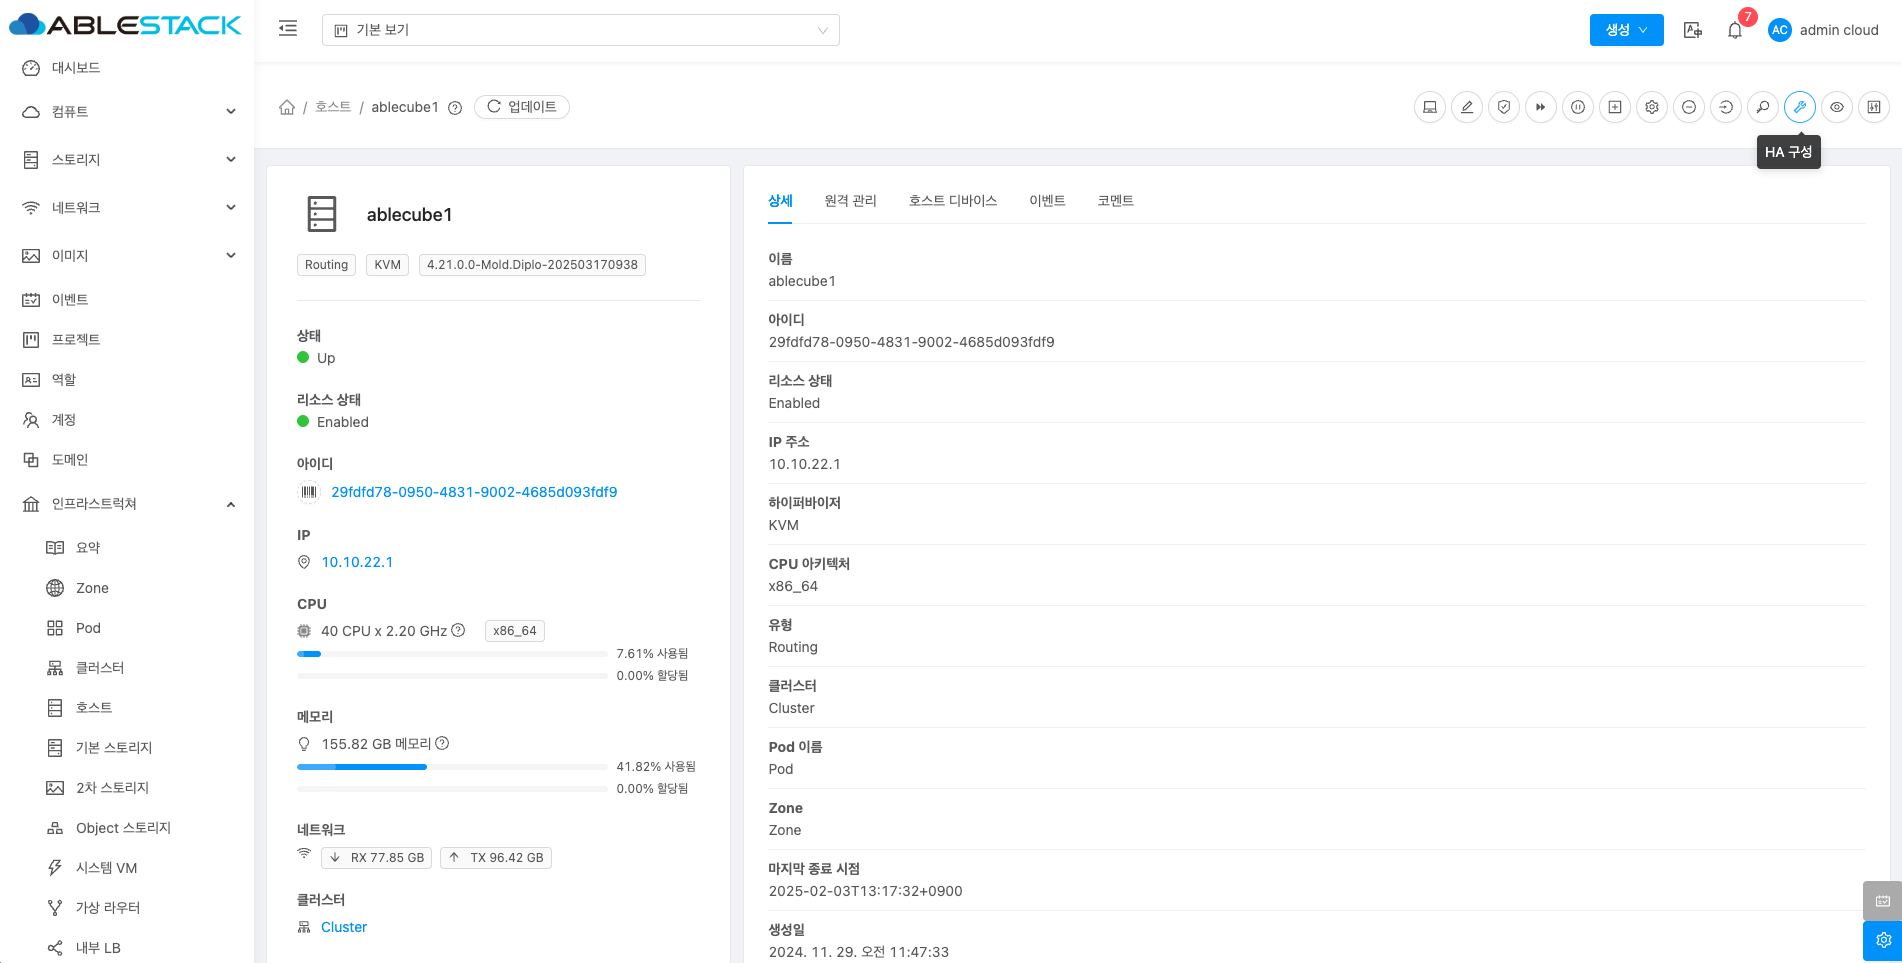Click the memory usage progress bar
The height and width of the screenshot is (963, 1902).
coord(452,767)
